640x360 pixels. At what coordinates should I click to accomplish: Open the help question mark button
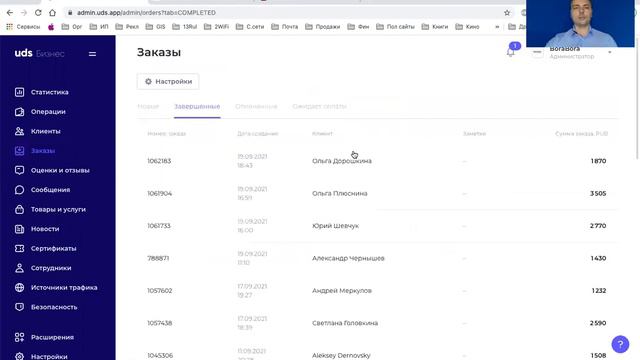[x=620, y=344]
